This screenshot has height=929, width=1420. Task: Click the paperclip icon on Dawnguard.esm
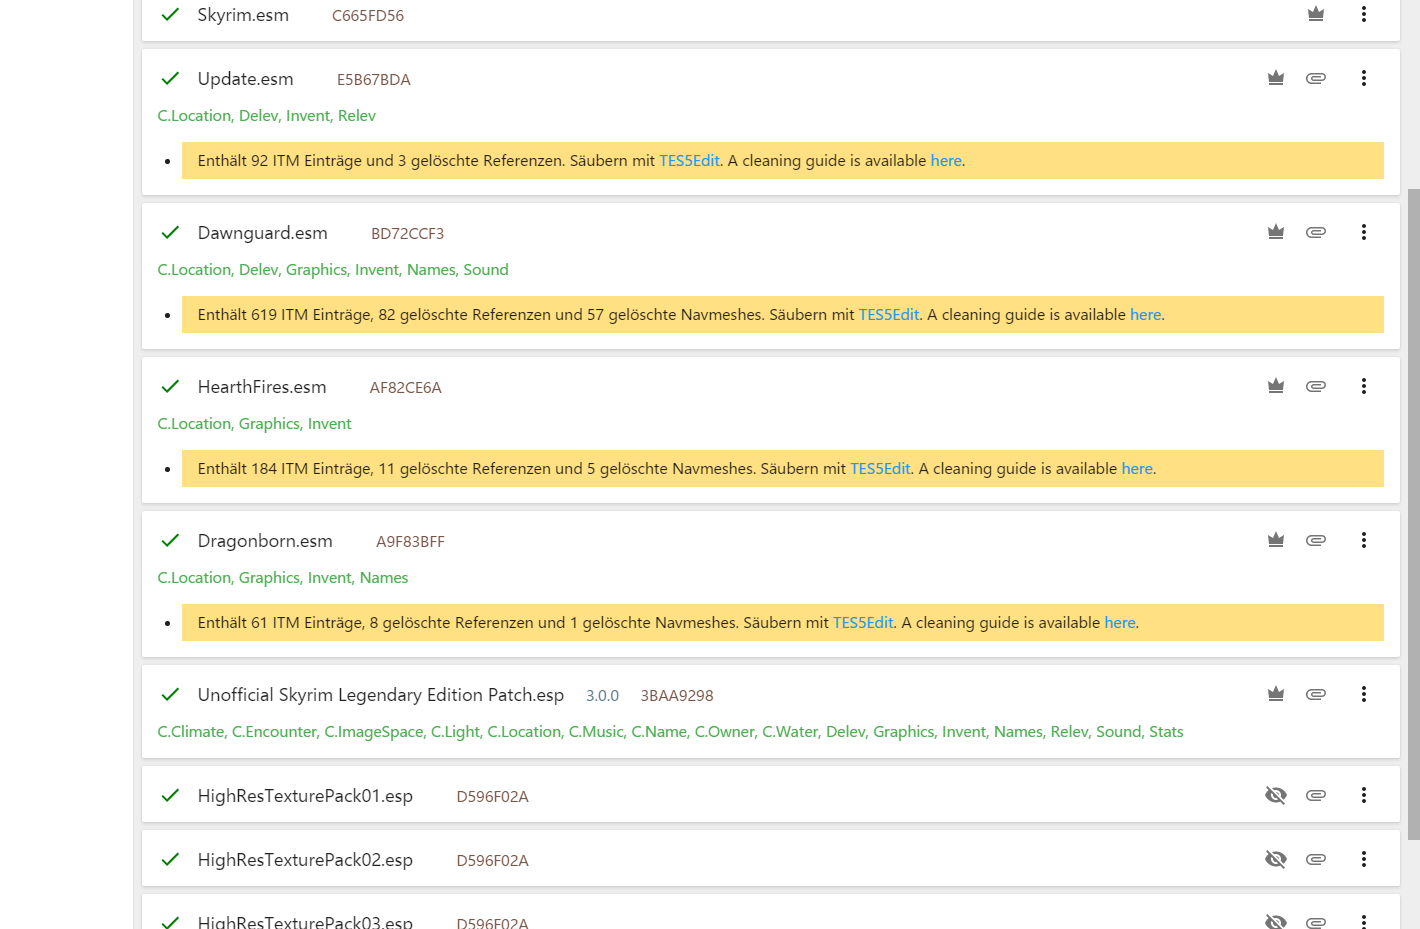(1316, 232)
